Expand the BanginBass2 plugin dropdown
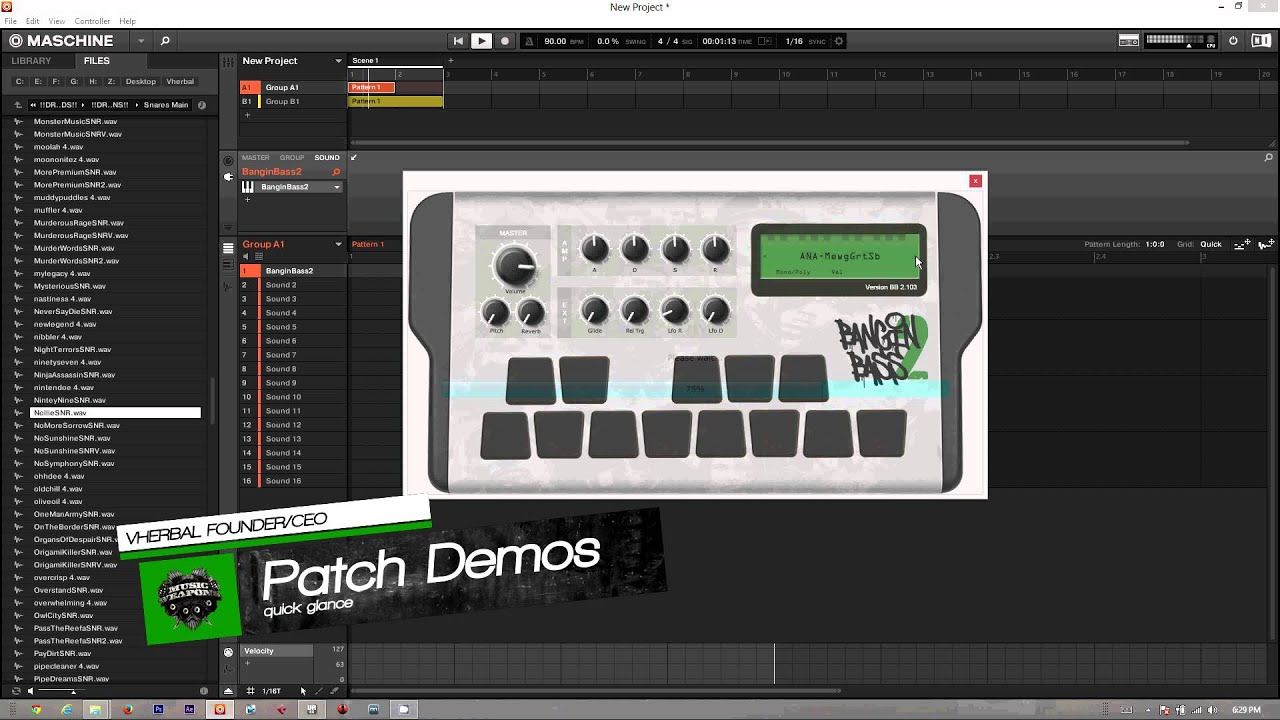This screenshot has width=1280, height=720. click(x=337, y=187)
